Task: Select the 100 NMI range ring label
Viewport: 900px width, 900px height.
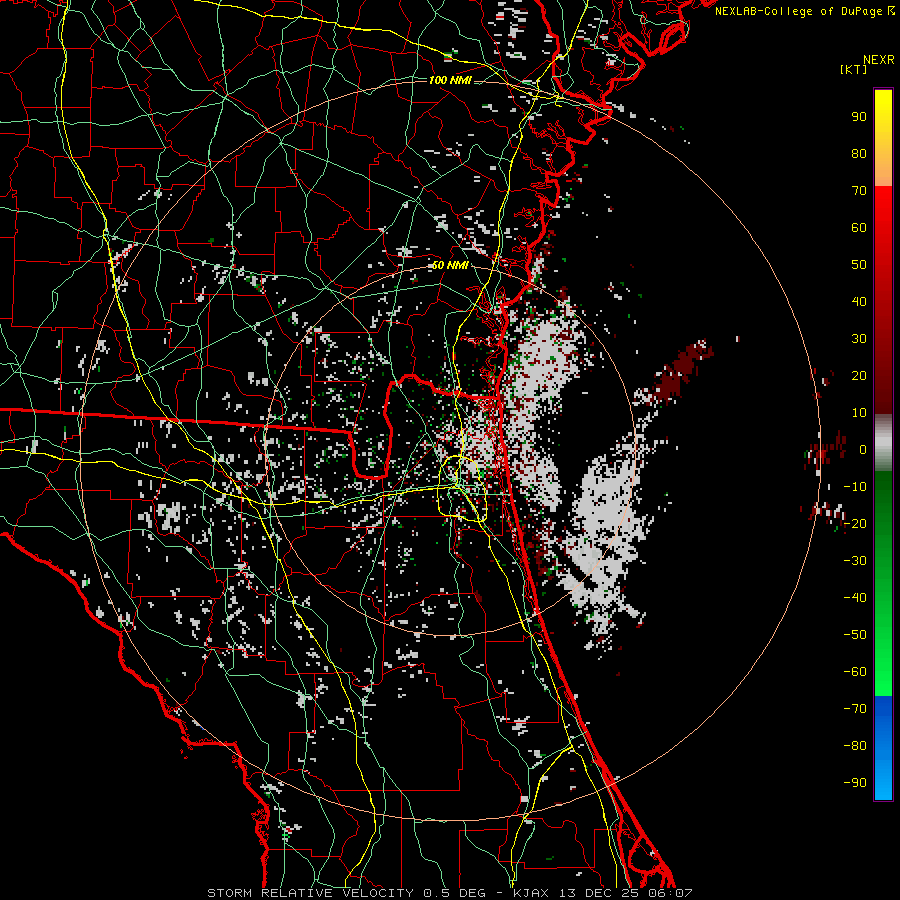Action: point(450,80)
